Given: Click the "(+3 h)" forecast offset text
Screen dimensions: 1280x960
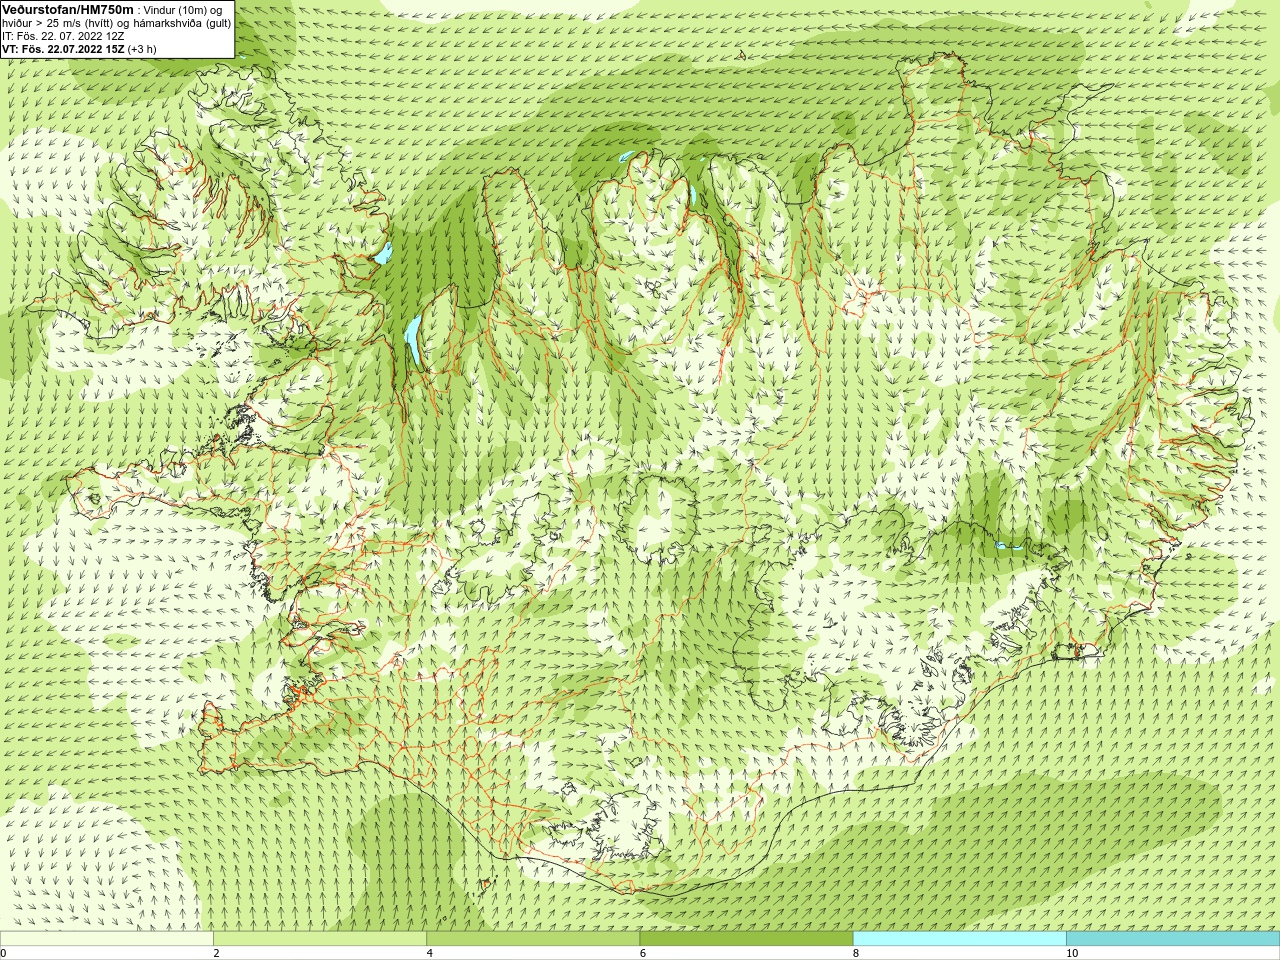Looking at the screenshot, I should pos(142,49).
